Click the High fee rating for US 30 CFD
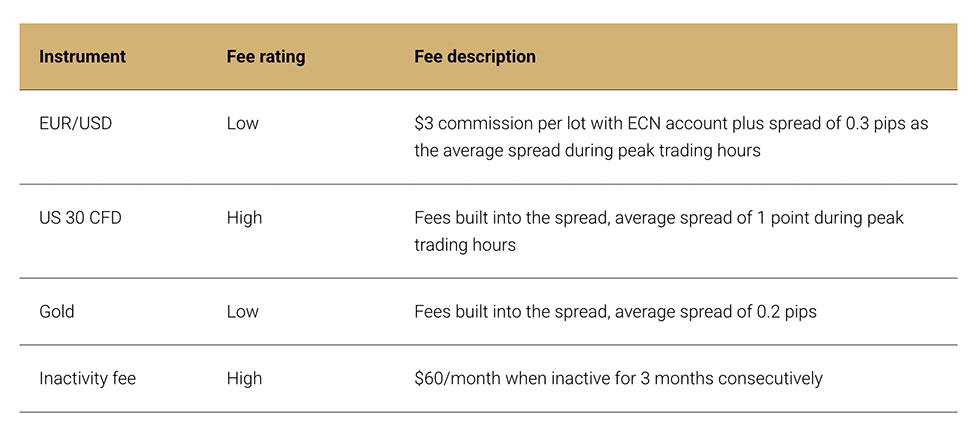The height and width of the screenshot is (432, 976). 244,217
